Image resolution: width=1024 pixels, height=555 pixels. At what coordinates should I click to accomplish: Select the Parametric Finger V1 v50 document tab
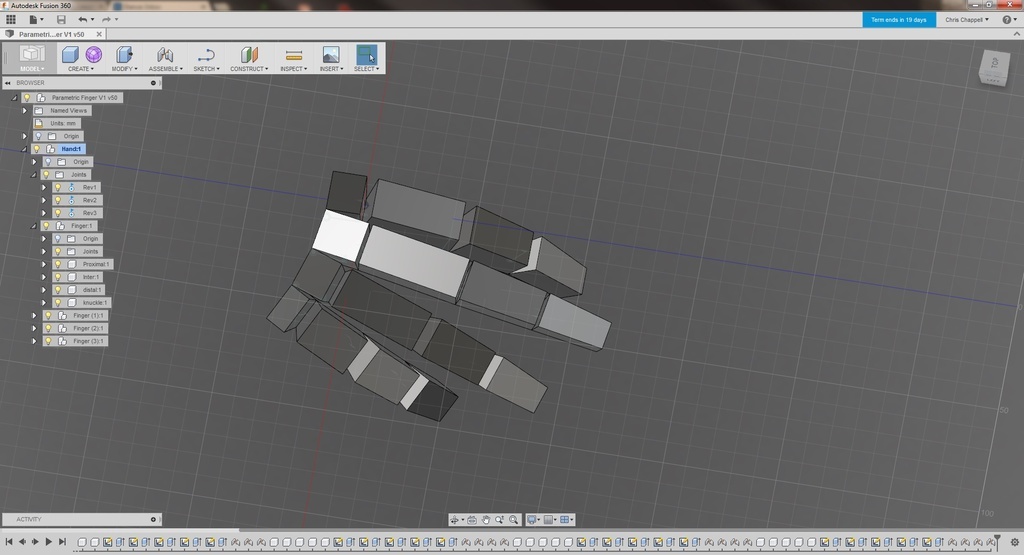coord(52,34)
